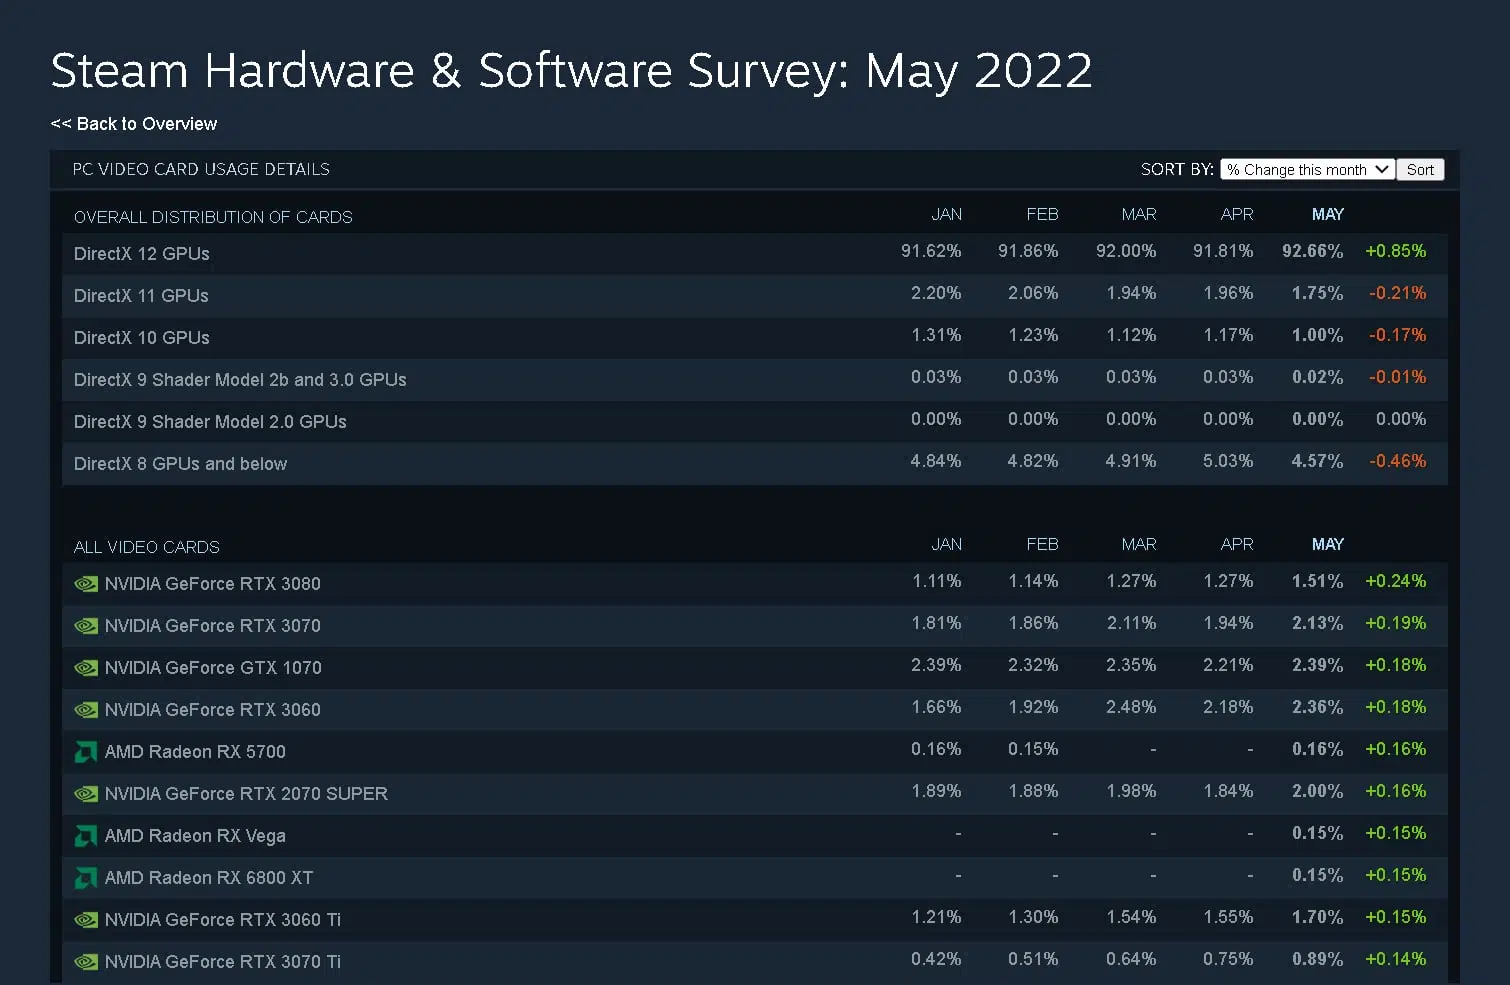This screenshot has height=985, width=1510.
Task: Select the DirectX 10 GPUs row label
Action: click(142, 338)
